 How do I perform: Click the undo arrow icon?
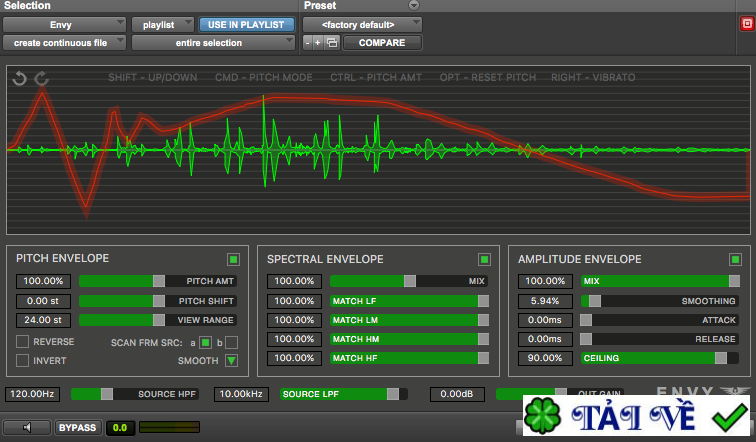(x=20, y=79)
